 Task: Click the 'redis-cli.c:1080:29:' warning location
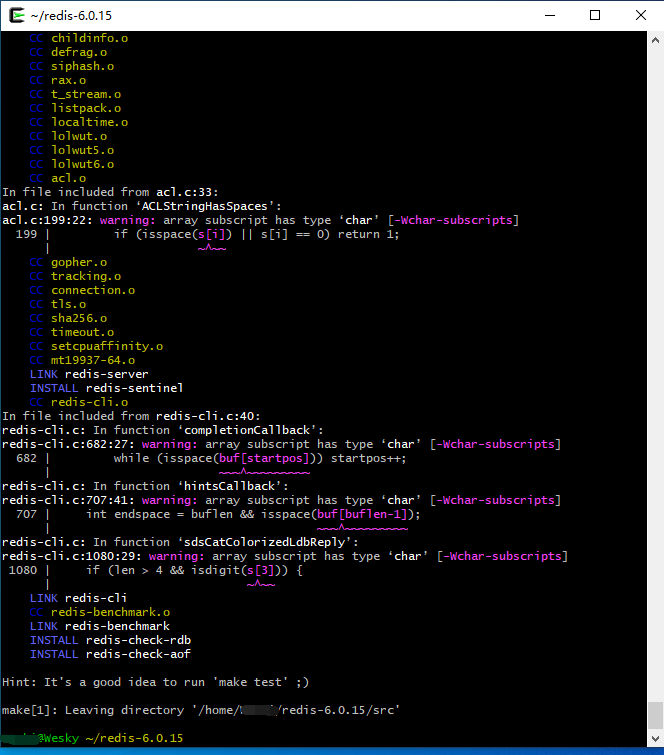click(72, 556)
